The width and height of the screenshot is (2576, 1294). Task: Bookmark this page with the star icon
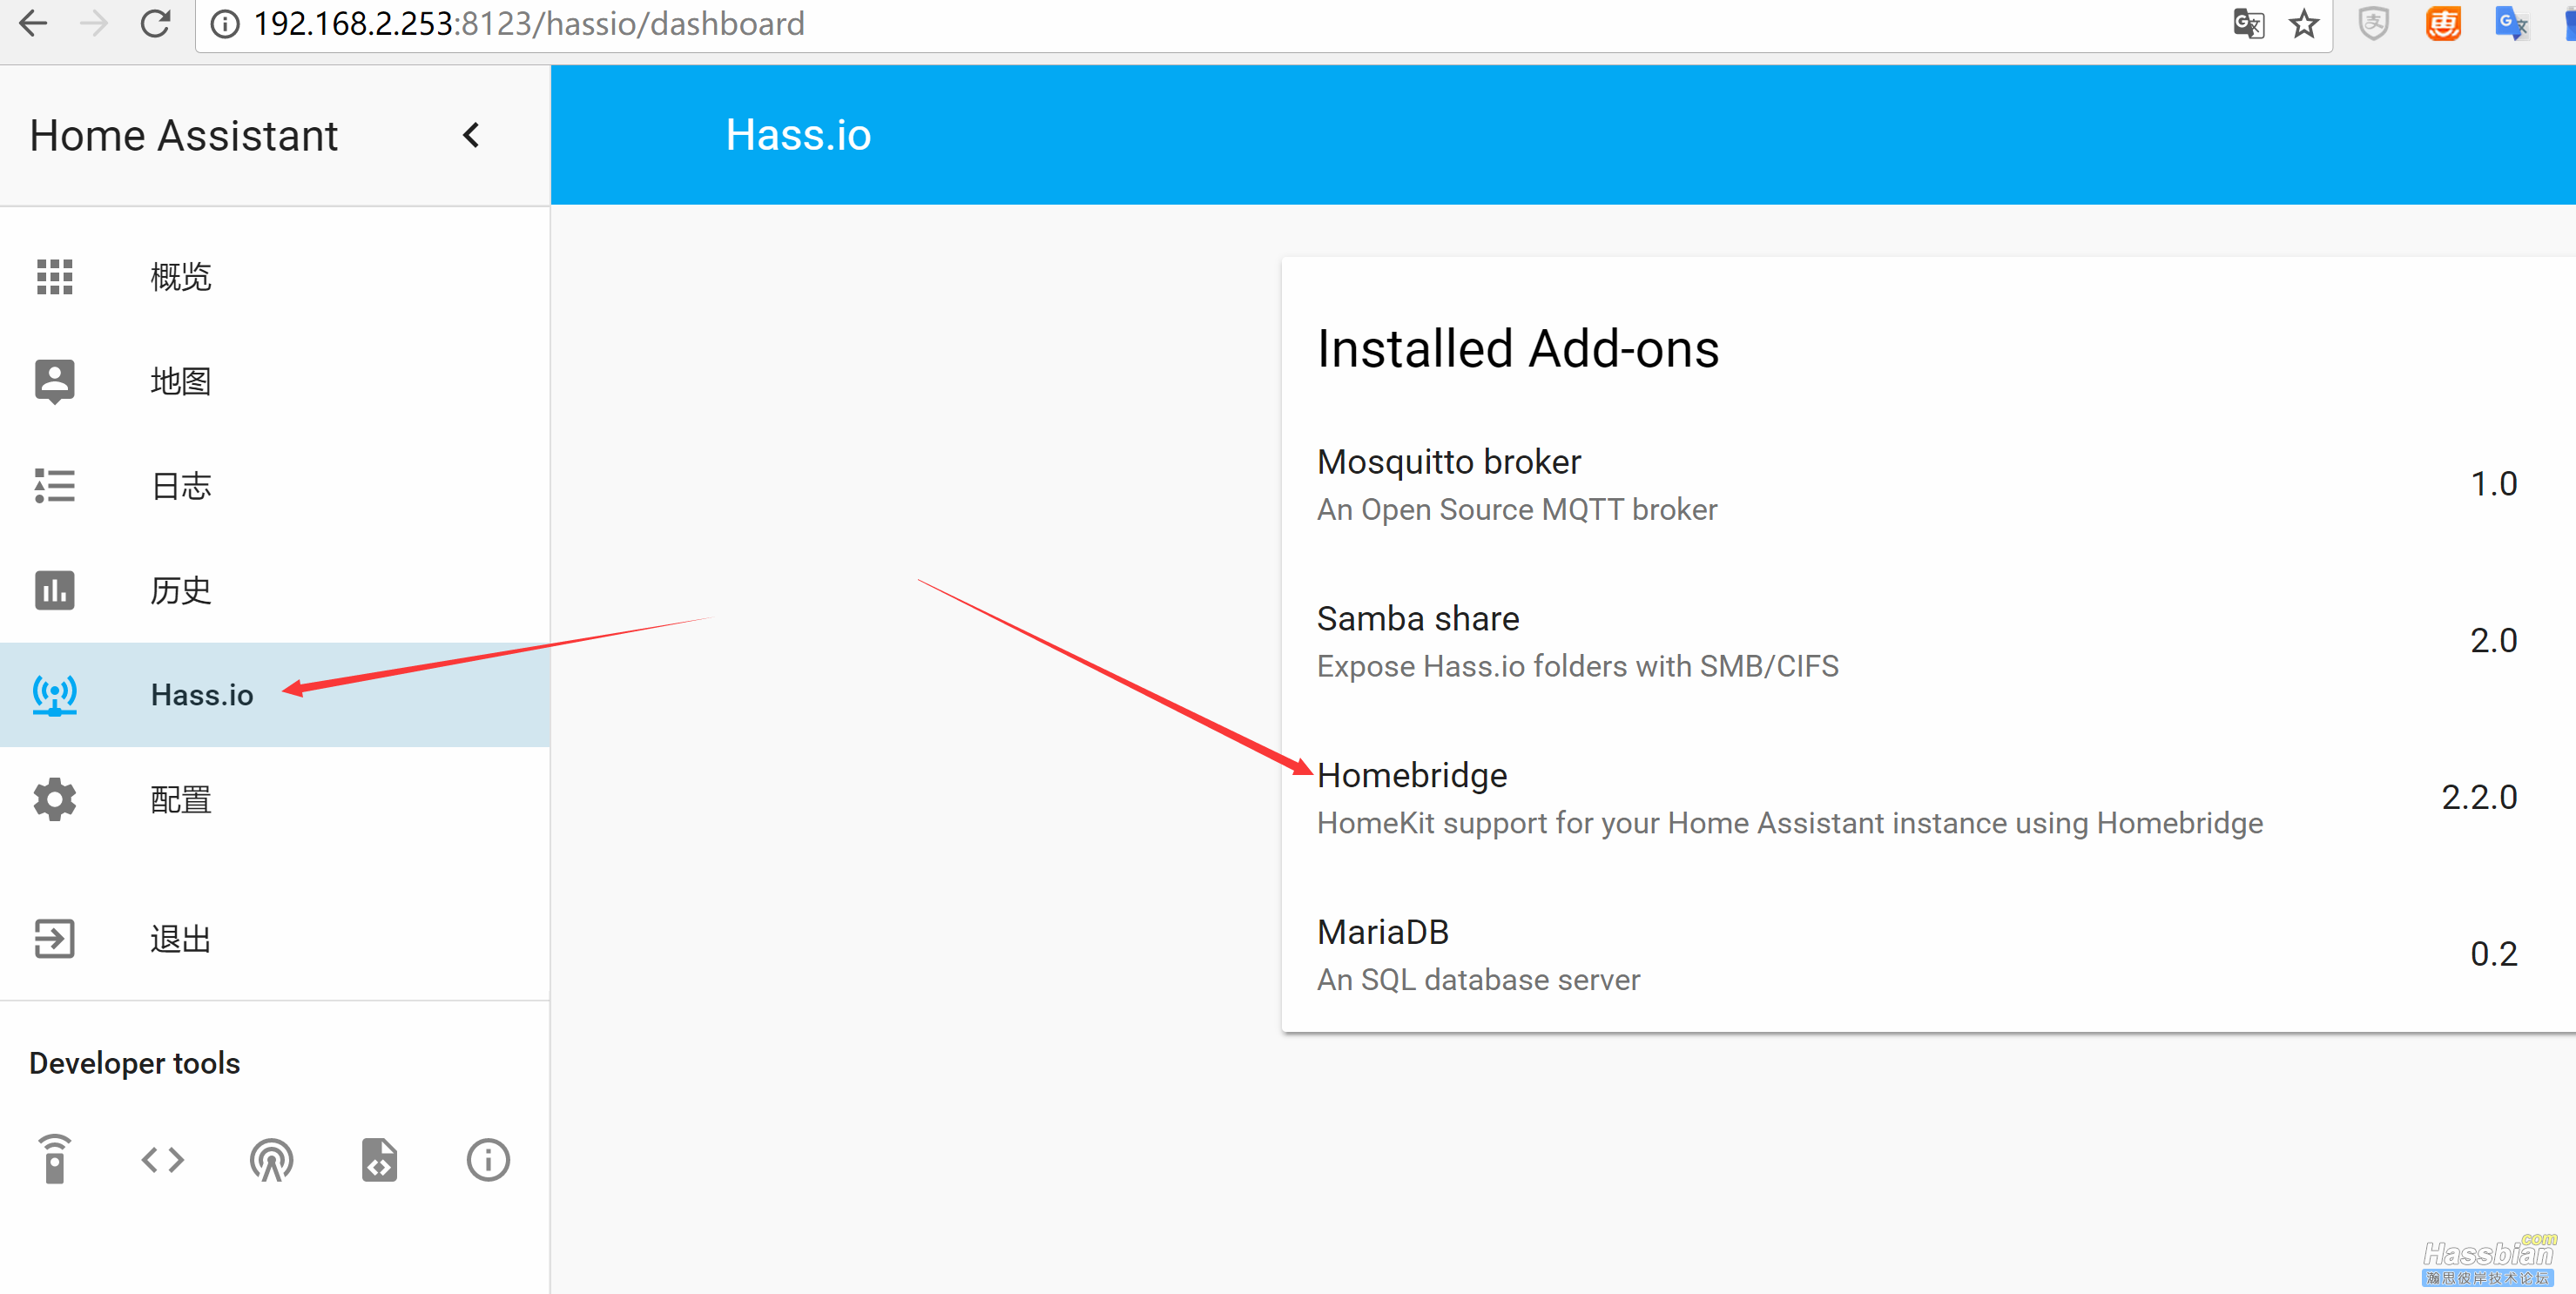click(2303, 23)
